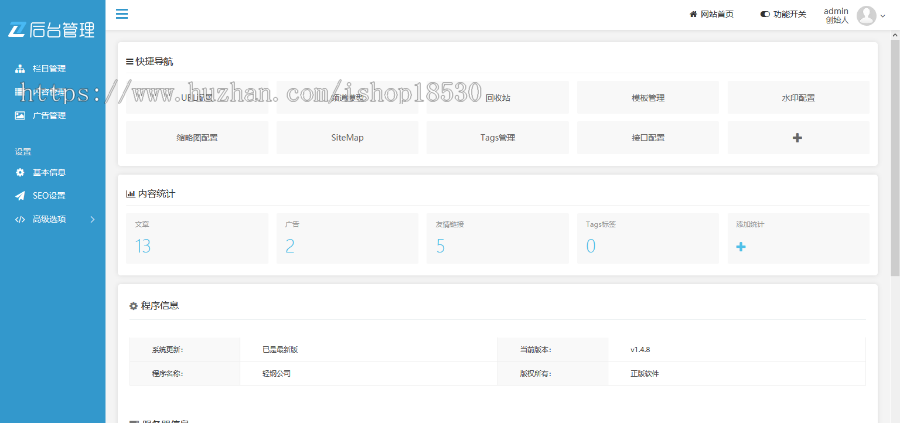Click the gear icon beside 程序信息
The image size is (900, 423).
click(133, 306)
